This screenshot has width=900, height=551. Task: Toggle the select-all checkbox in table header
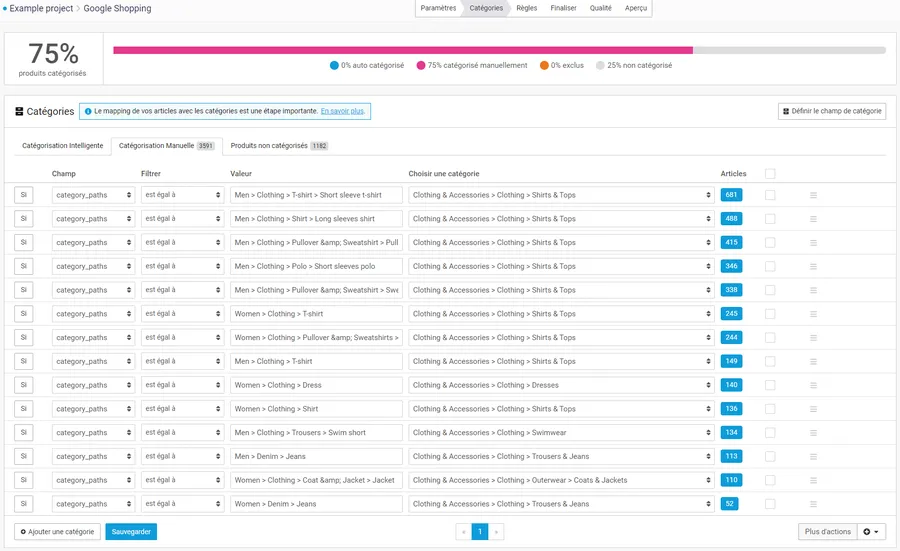click(770, 174)
